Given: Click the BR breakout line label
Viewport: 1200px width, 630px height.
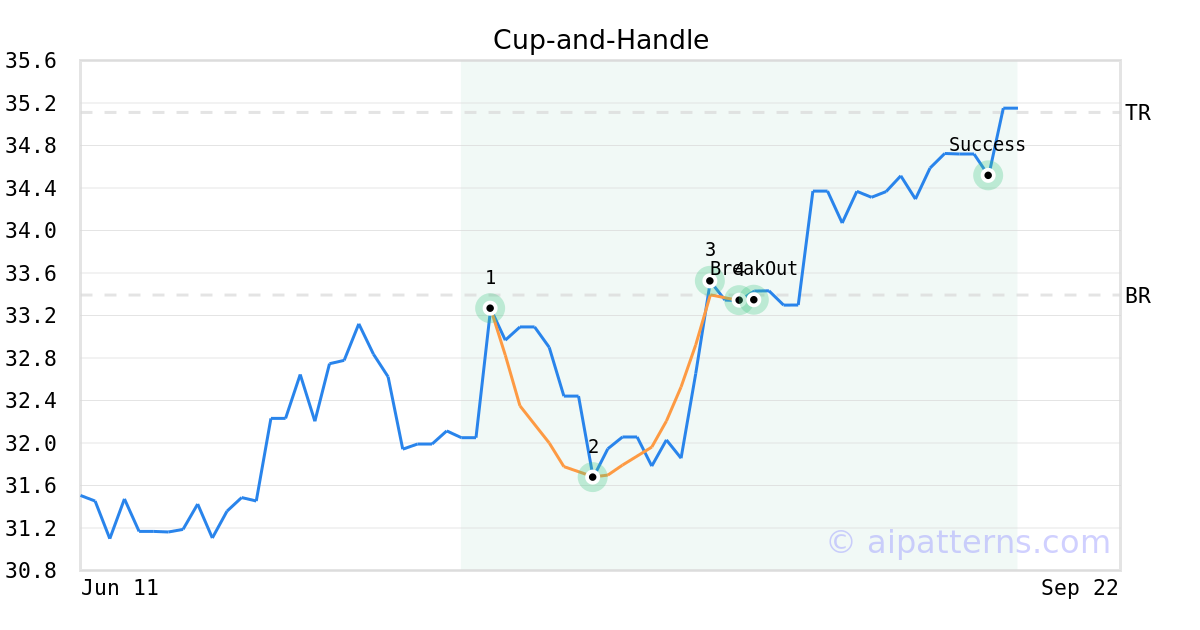Looking at the screenshot, I should coord(1138,296).
